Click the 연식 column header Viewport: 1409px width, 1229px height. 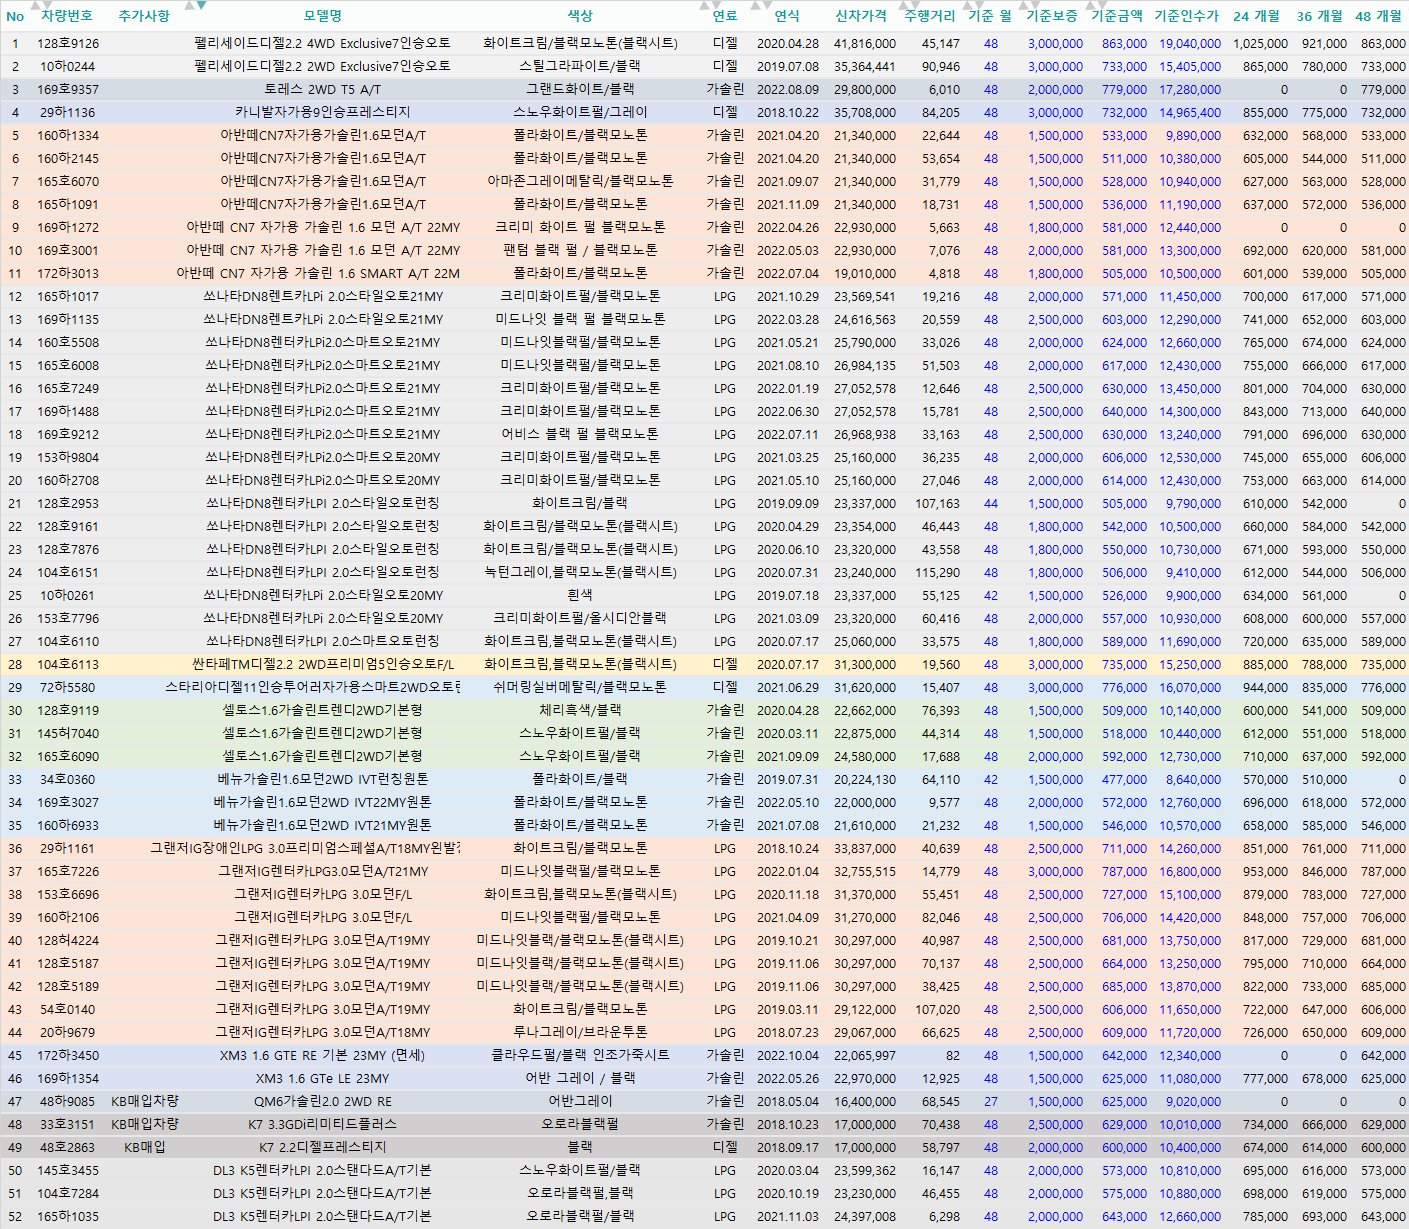click(x=787, y=16)
